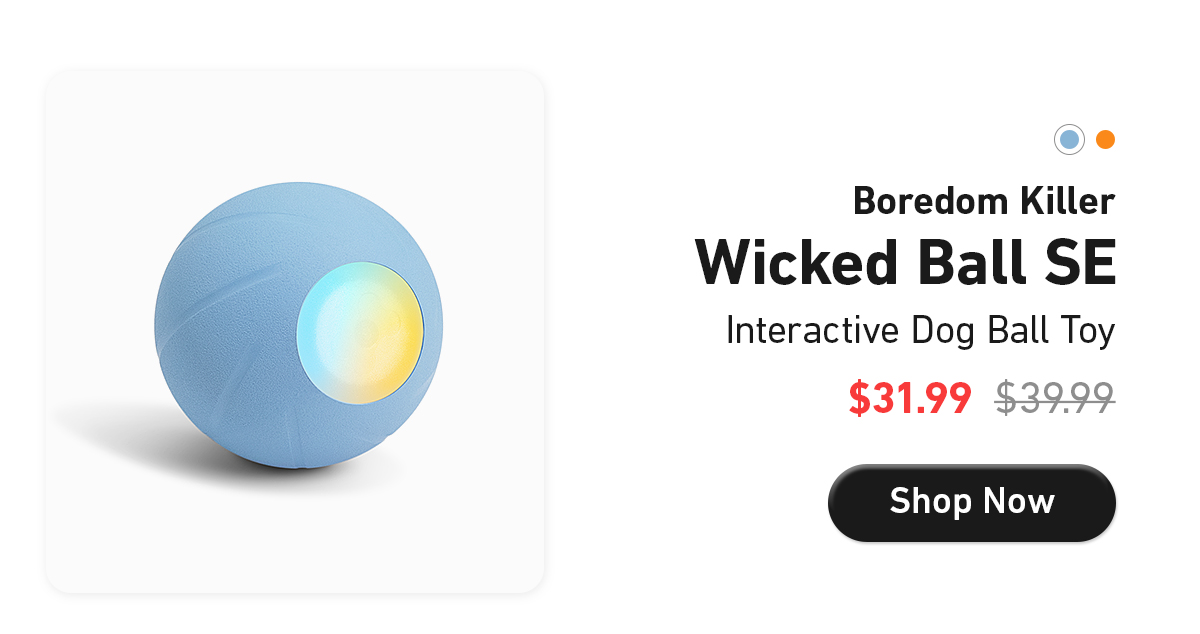Screen dimensions: 1200x634
Task: Click the word "Killer" in the tagline
Action: pyautogui.click(x=1064, y=201)
